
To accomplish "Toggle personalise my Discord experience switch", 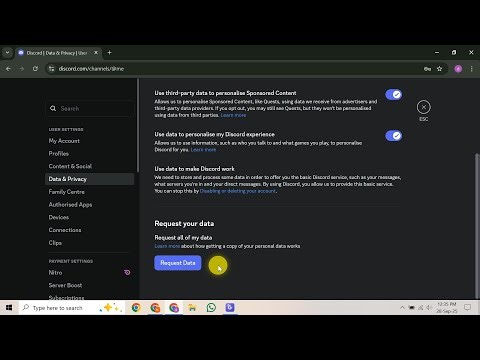I will coord(394,136).
